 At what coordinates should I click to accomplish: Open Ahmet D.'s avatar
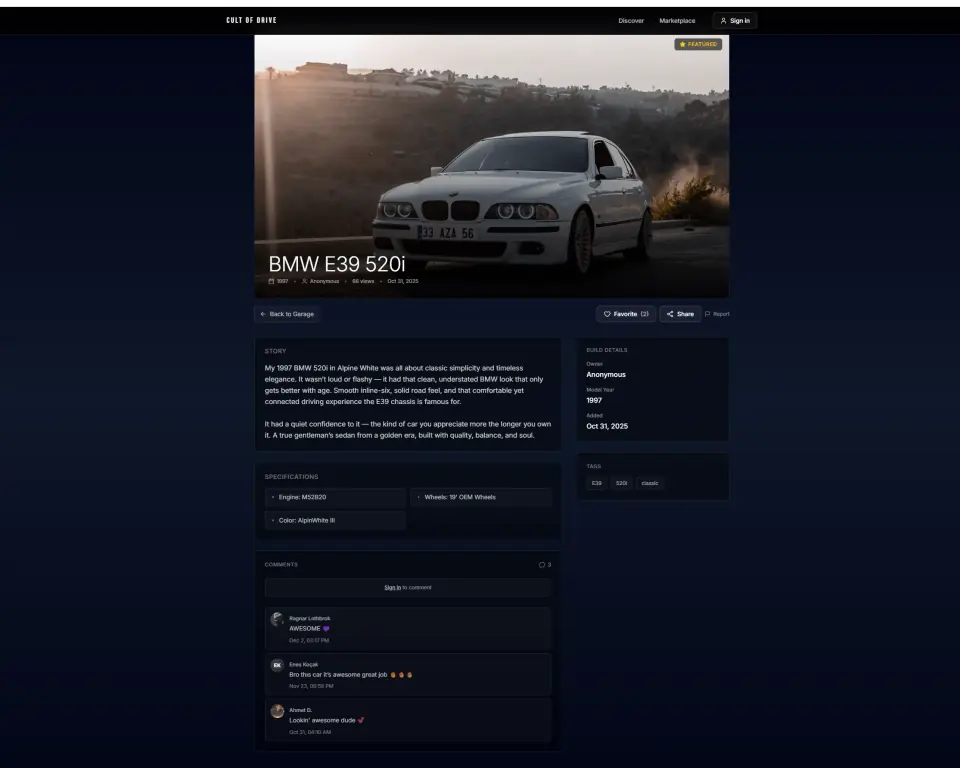[x=277, y=711]
